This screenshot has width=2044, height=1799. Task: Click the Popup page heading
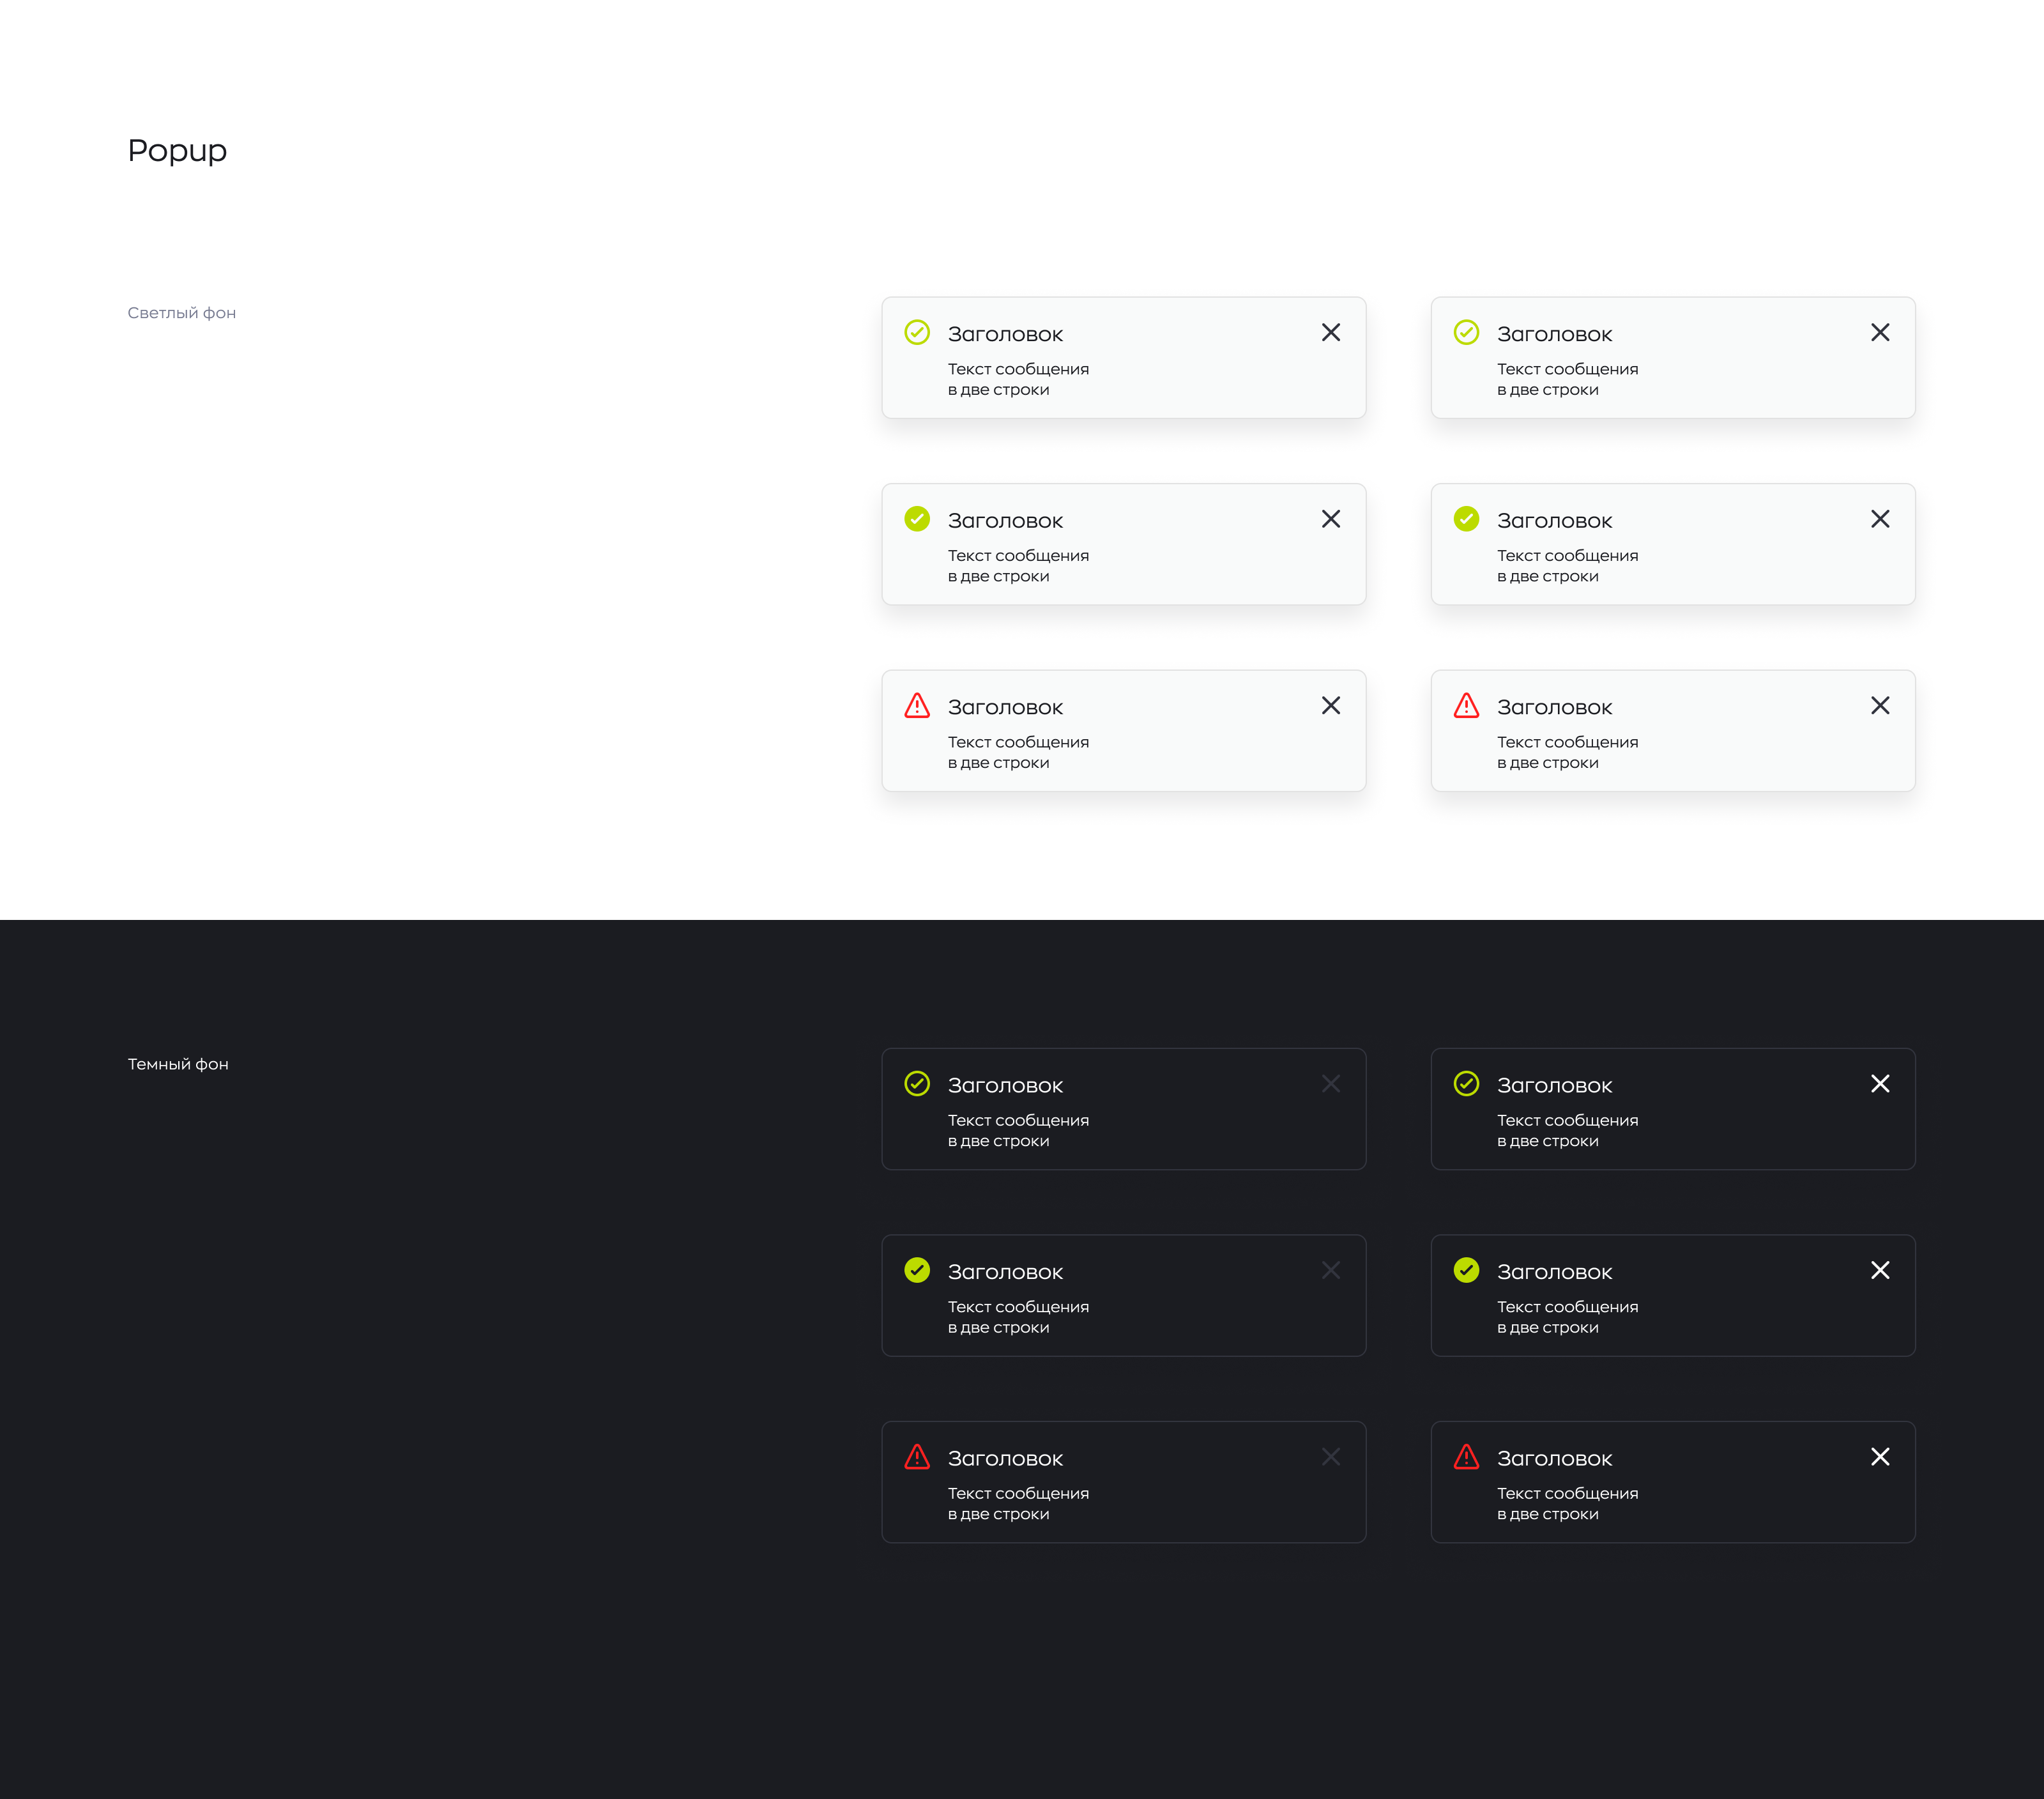tap(177, 151)
